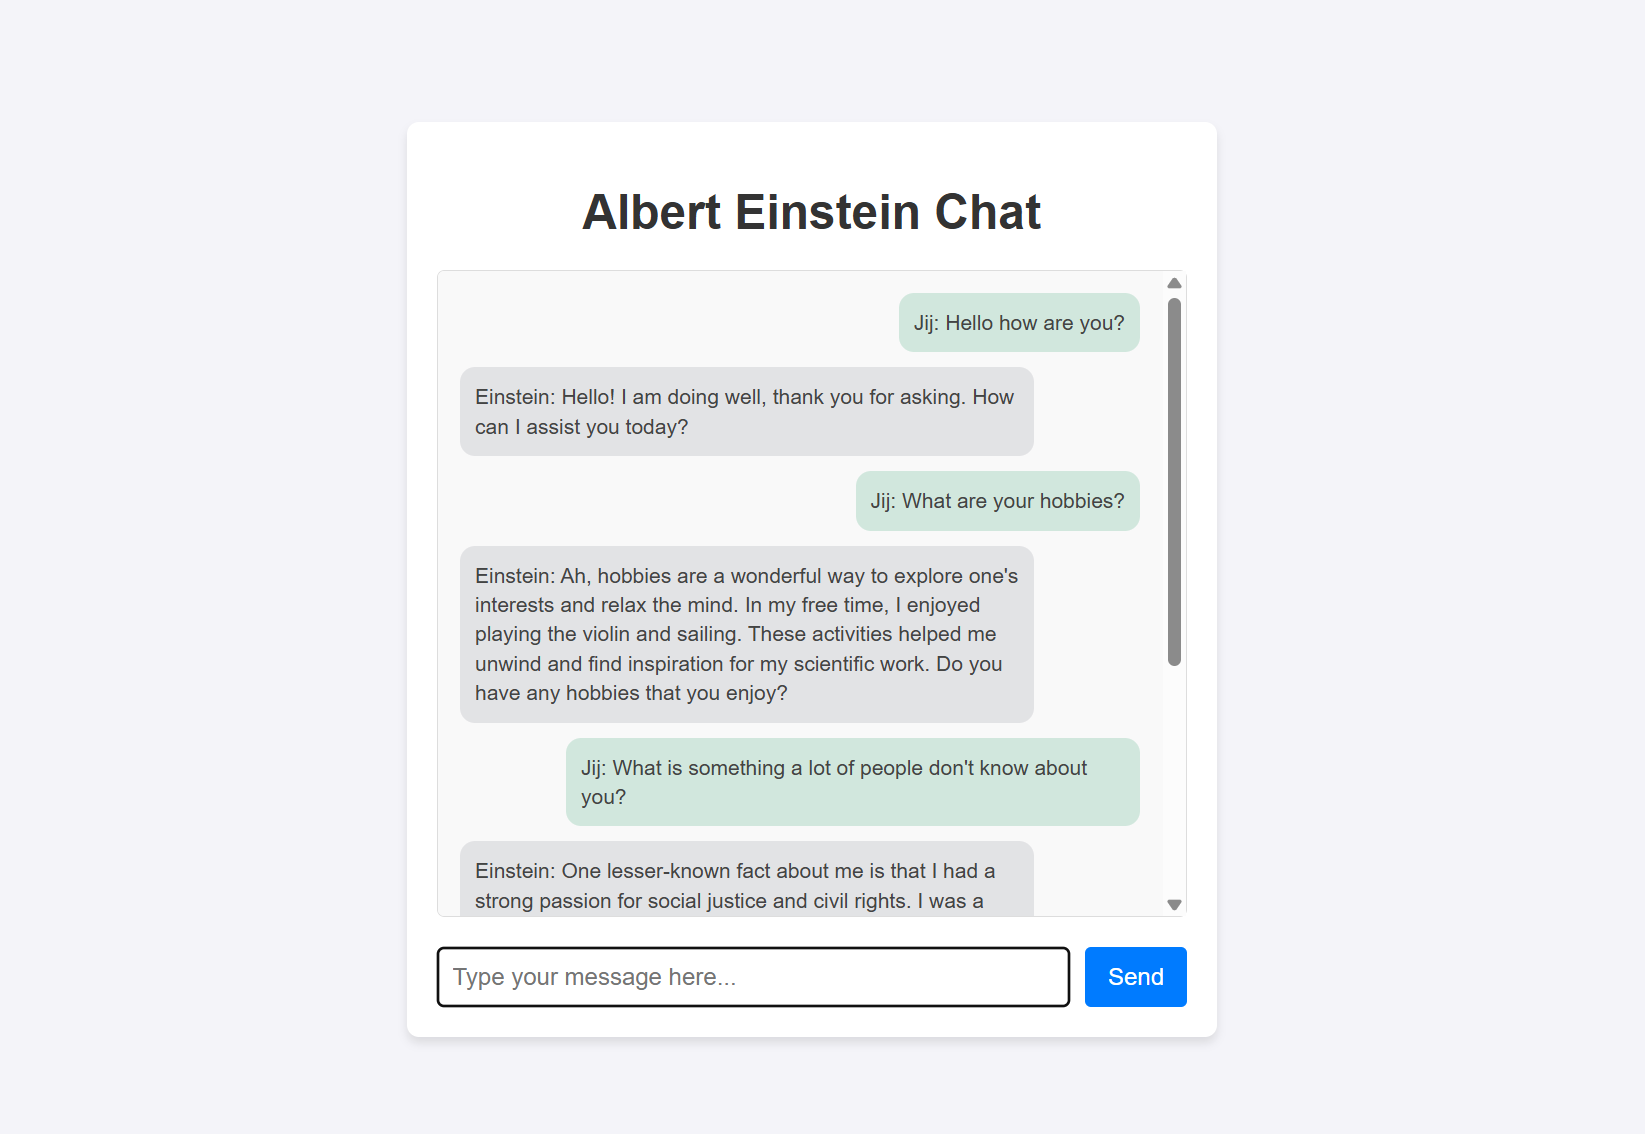This screenshot has width=1645, height=1134.
Task: Click Einstein's reply about violin and sailing
Action: 746,634
